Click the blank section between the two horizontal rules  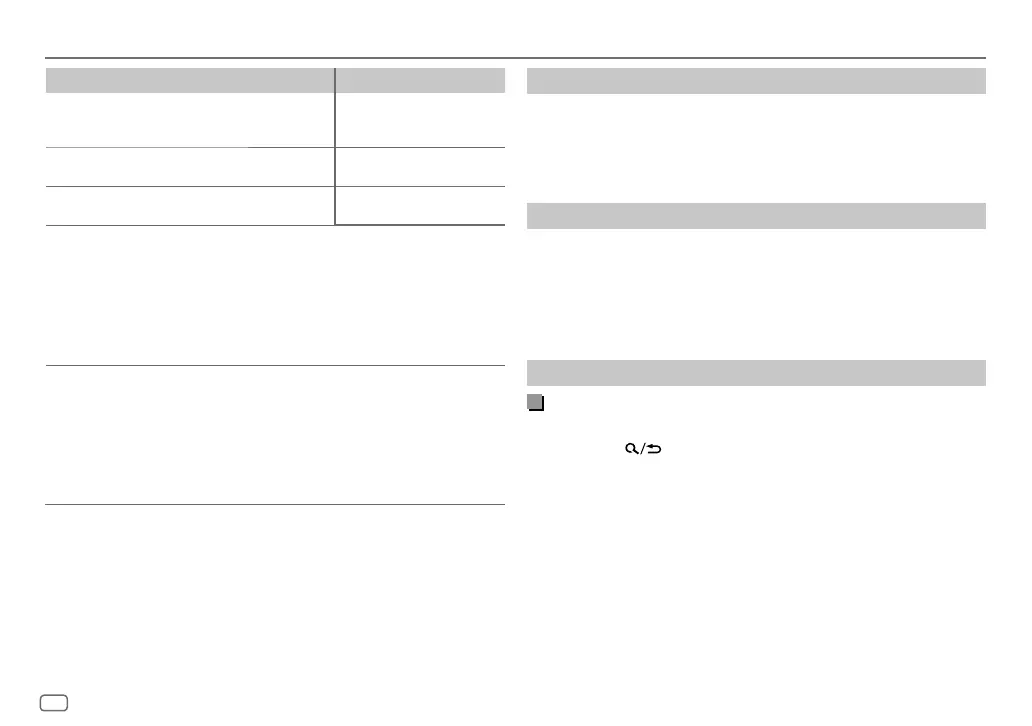click(x=275, y=435)
